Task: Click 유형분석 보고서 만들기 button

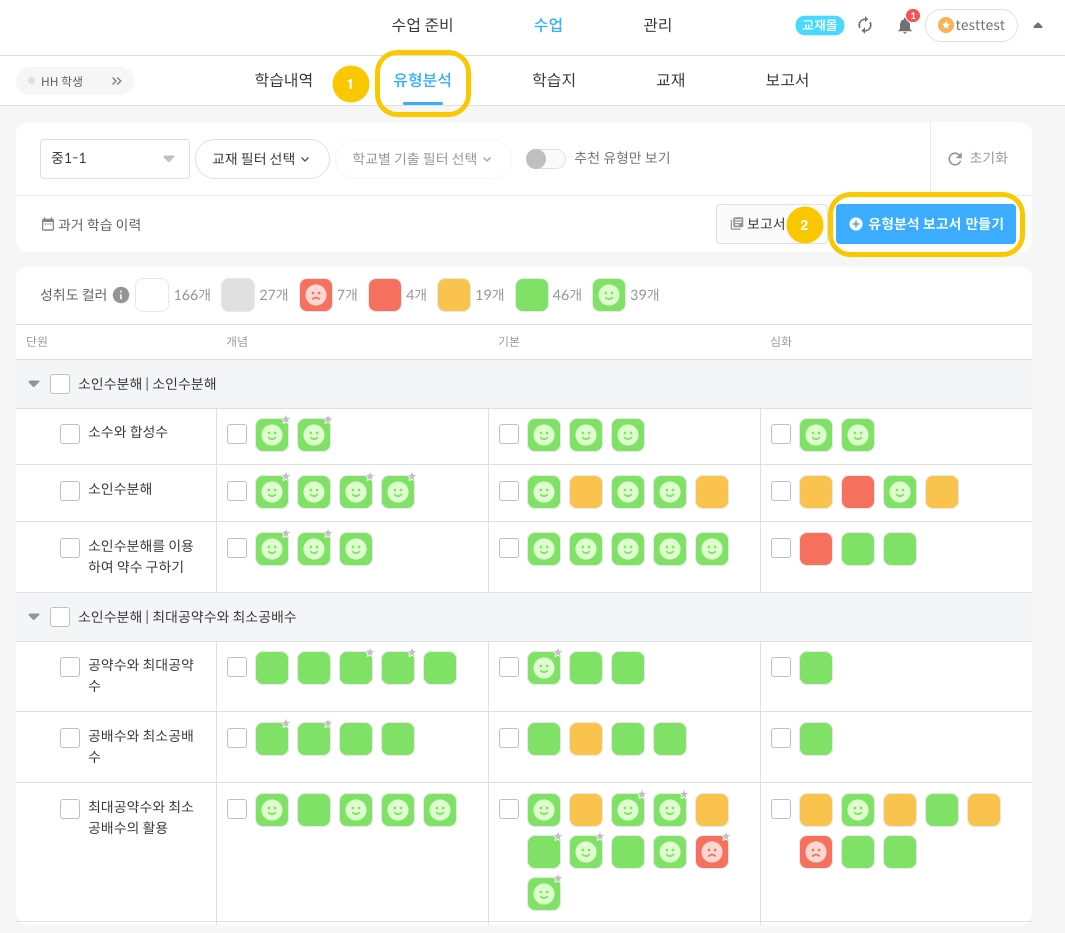Action: click(926, 224)
